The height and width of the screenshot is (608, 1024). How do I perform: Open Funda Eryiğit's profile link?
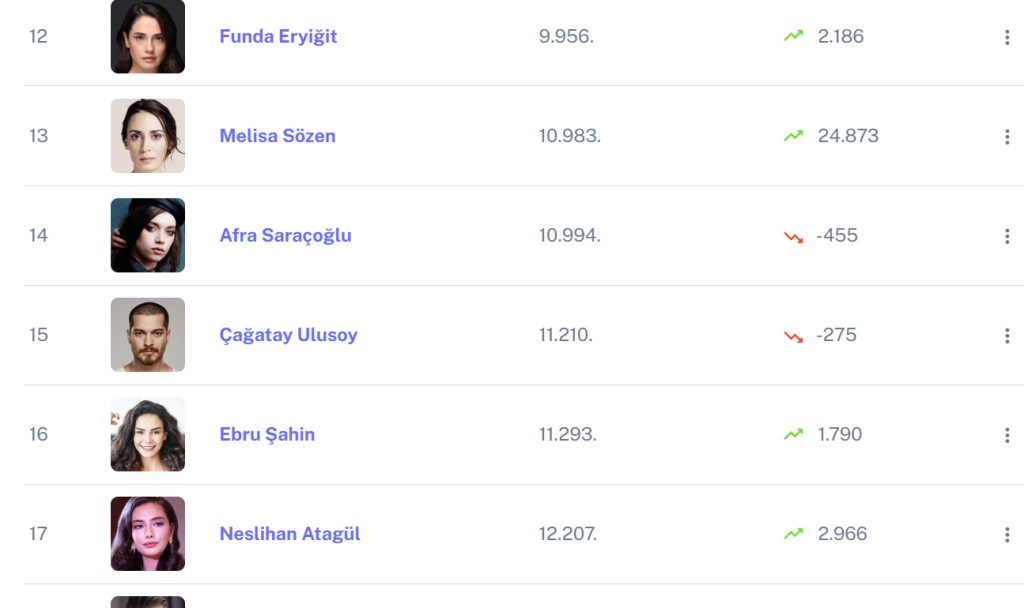pos(278,36)
